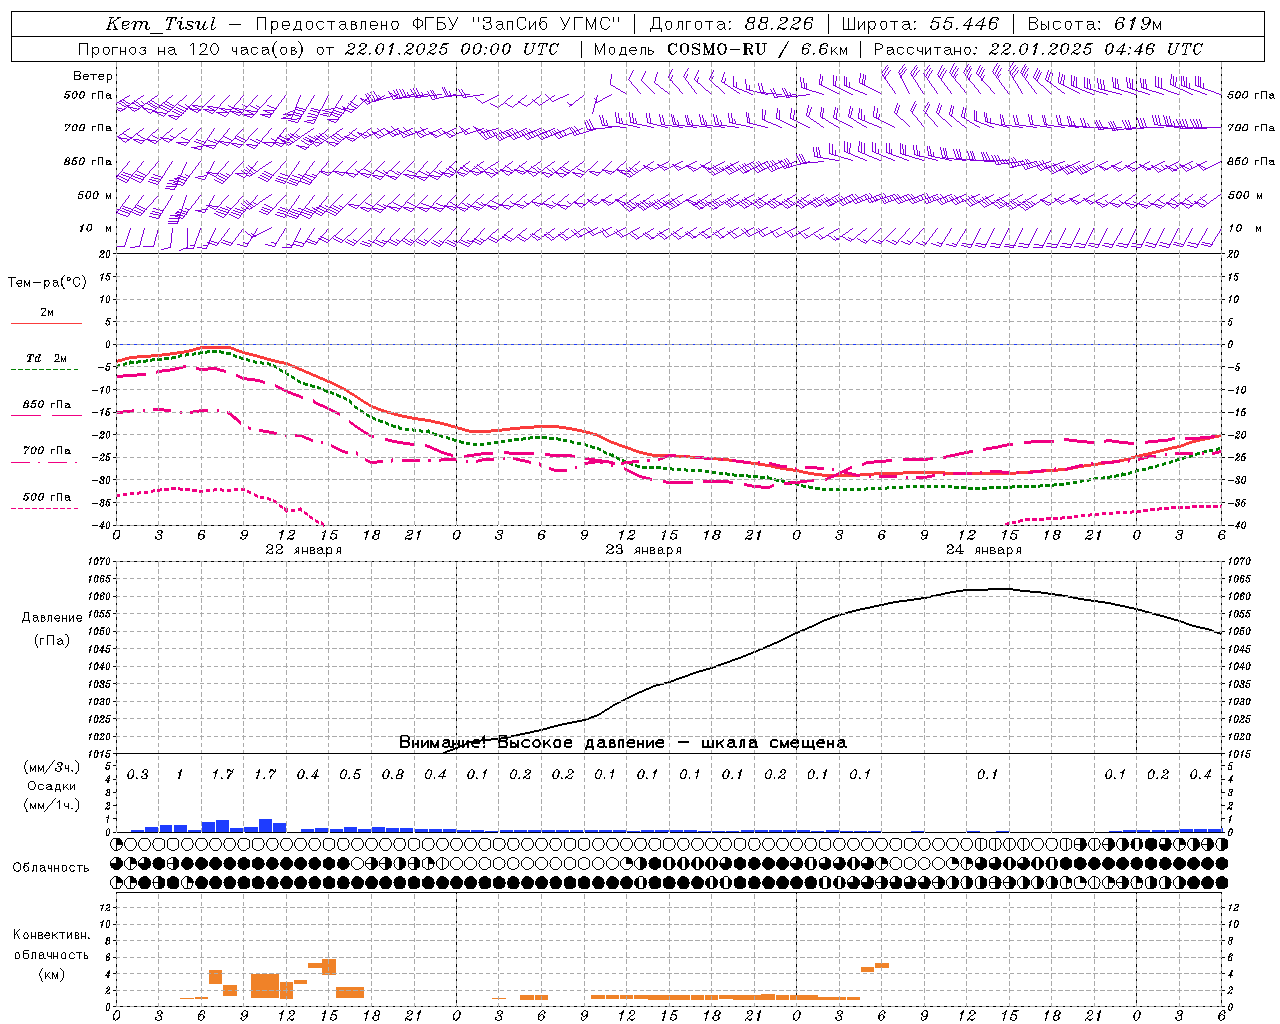Click the Td 2м dashed legend sample
The height and width of the screenshot is (1024, 1280).
point(45,370)
